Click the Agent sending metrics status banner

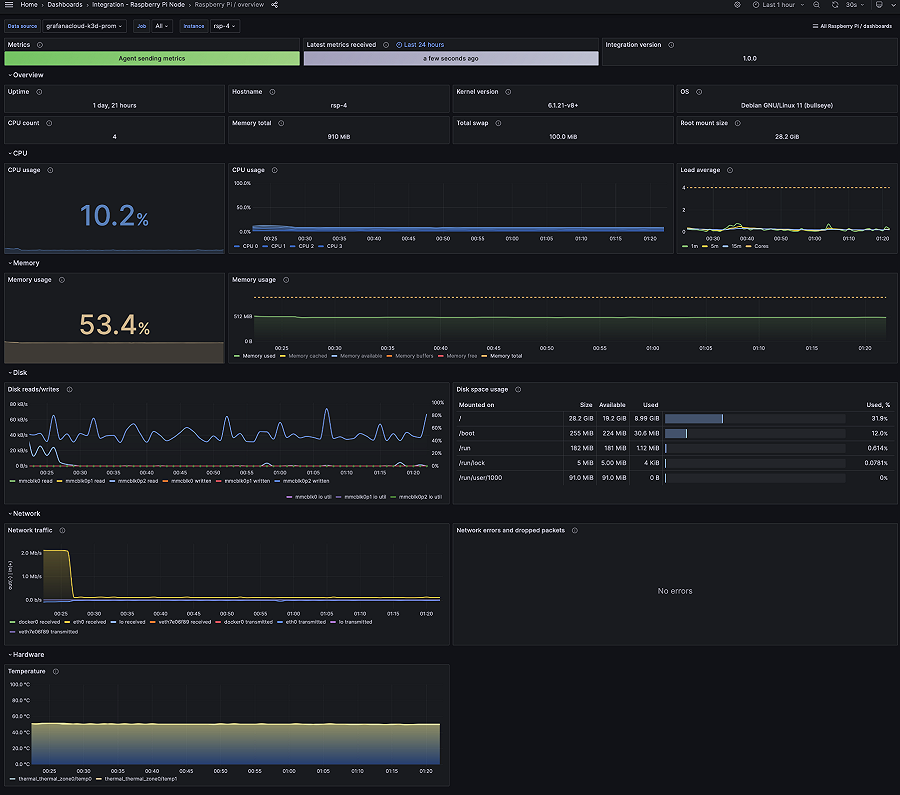150,60
